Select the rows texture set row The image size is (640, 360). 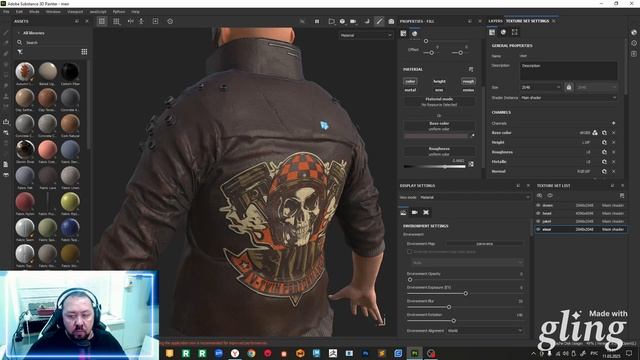[581, 205]
